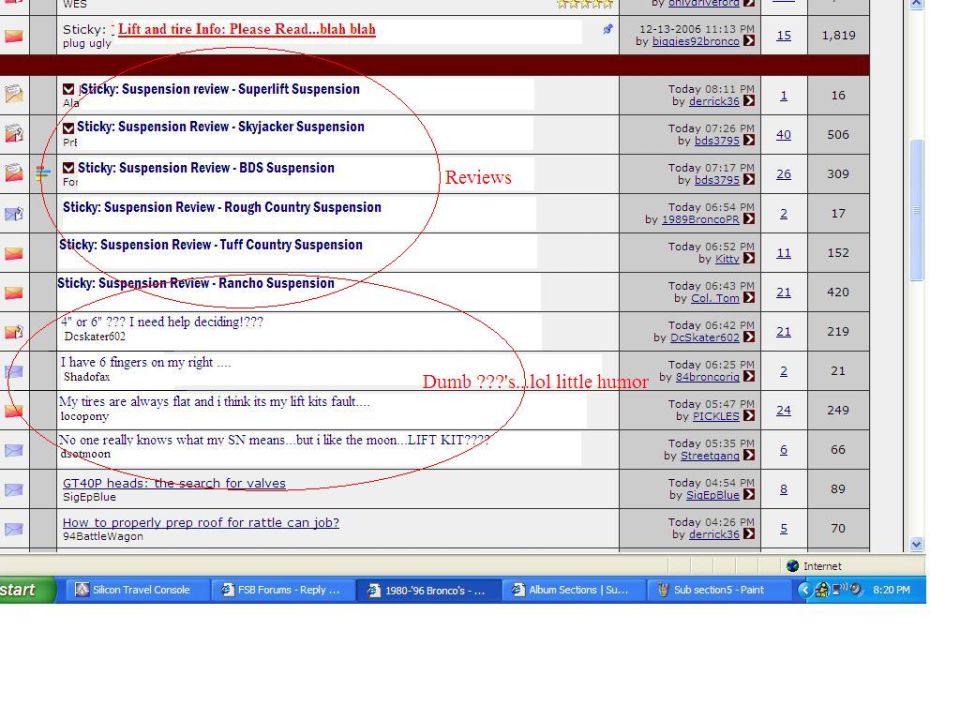This screenshot has height=720, width=960.
Task: Toggle checkbox next to Skyjacker Suspension sticky
Action: click(69, 127)
